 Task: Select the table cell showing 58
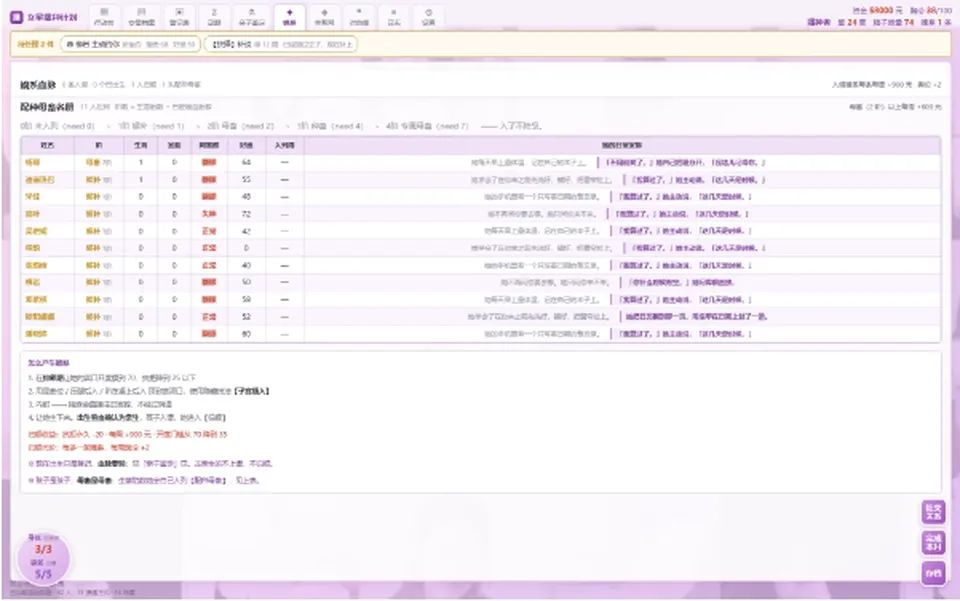(x=246, y=300)
